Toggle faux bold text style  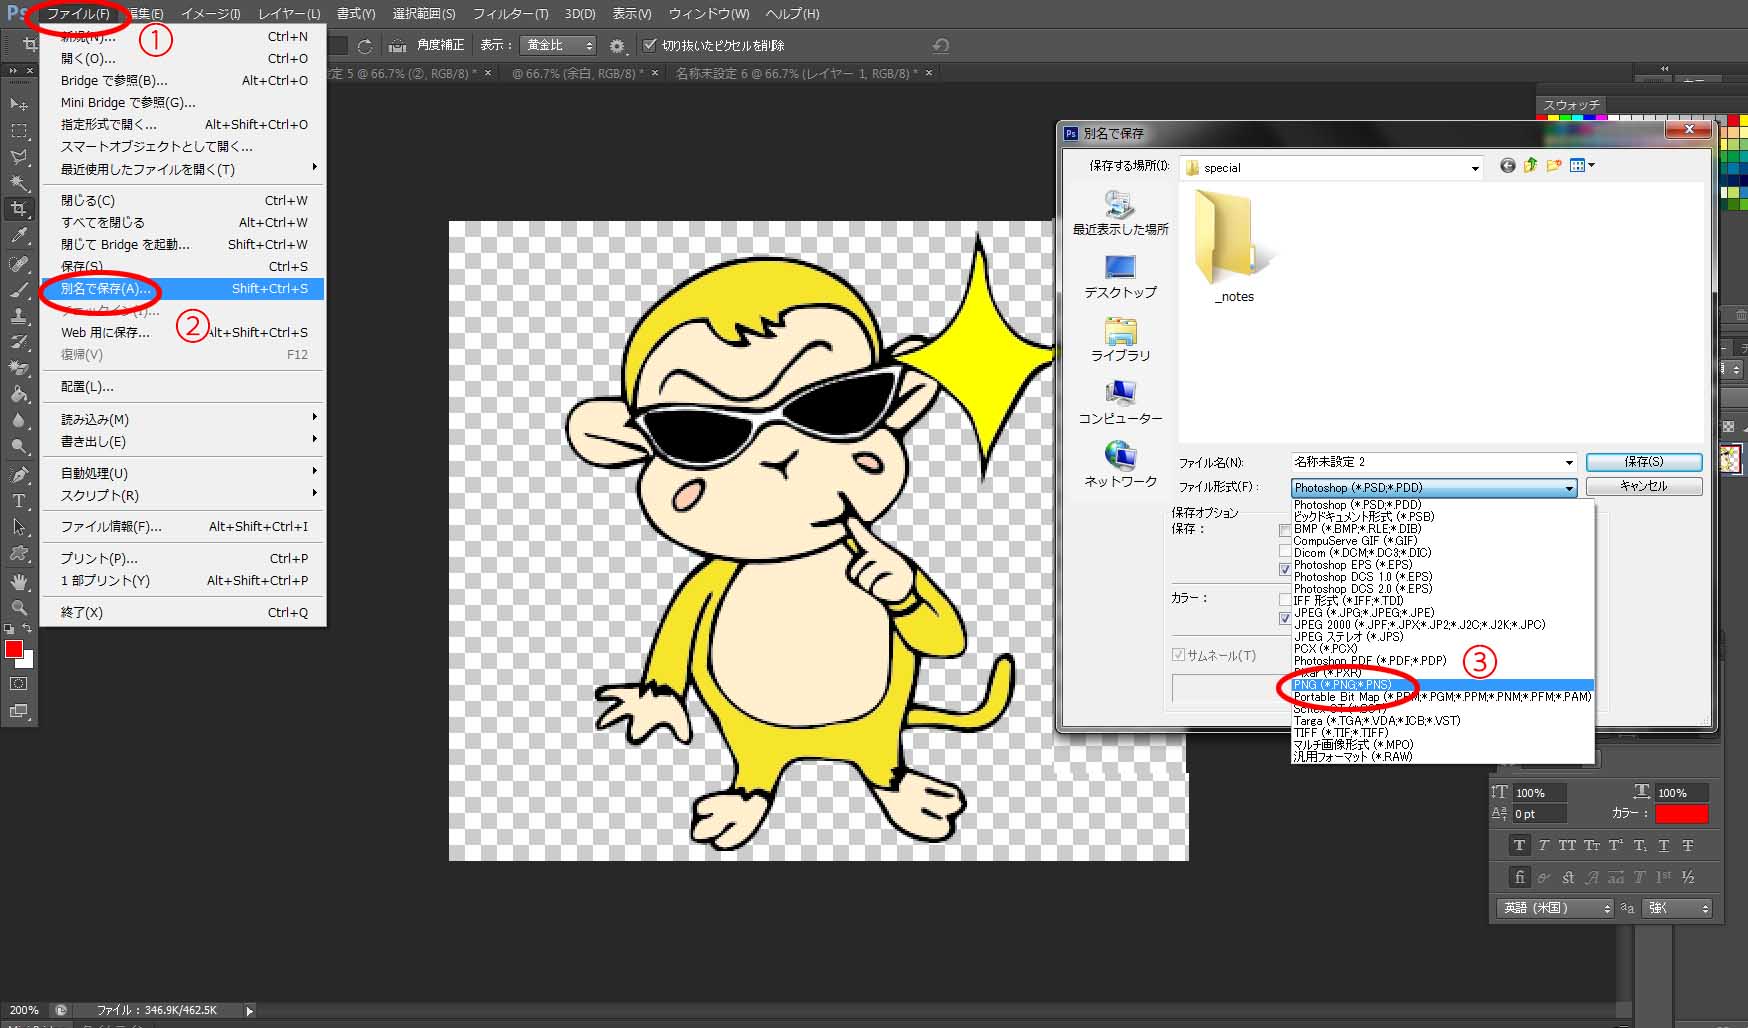[x=1519, y=846]
